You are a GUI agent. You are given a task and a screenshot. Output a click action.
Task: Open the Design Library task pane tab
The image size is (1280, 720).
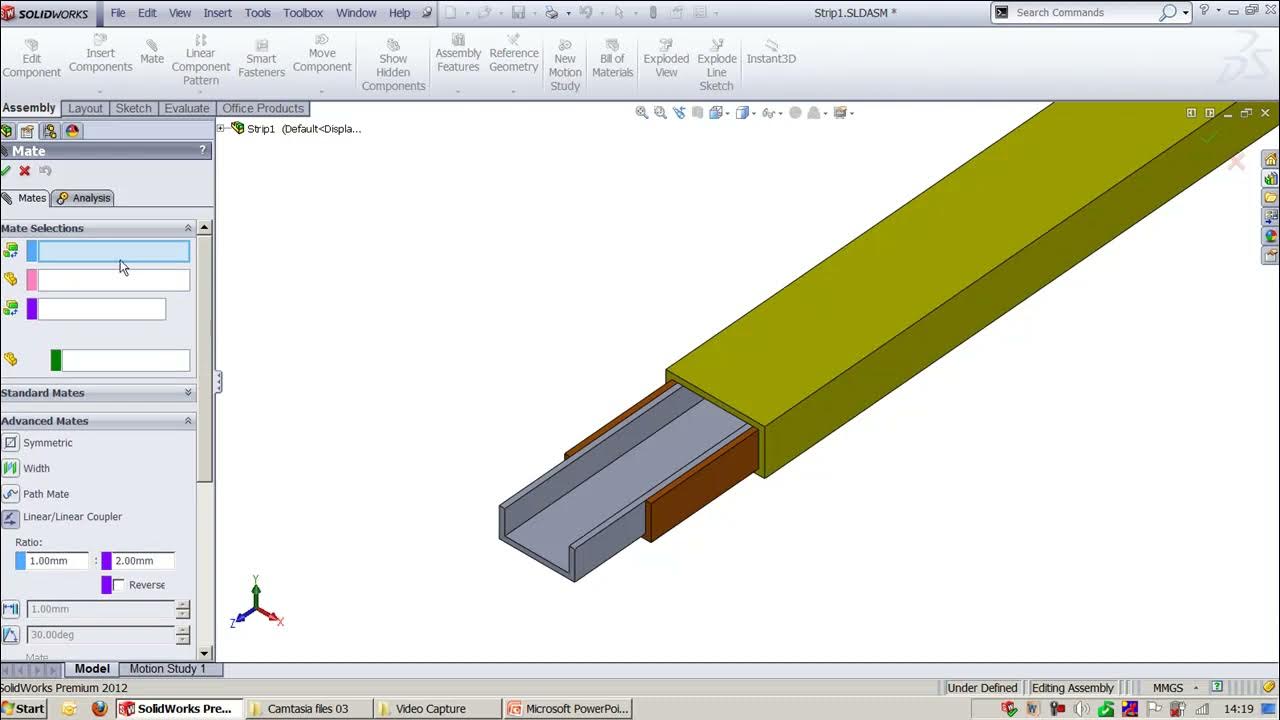[x=1270, y=179]
